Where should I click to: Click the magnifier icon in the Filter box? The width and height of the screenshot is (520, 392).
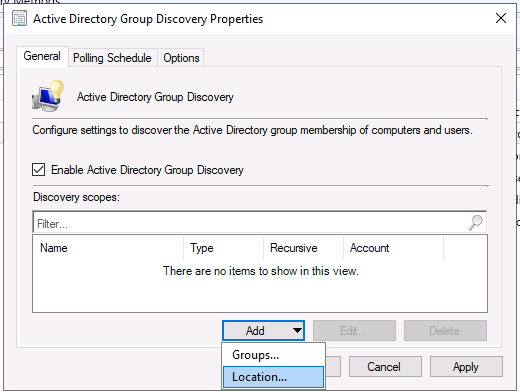pos(476,222)
